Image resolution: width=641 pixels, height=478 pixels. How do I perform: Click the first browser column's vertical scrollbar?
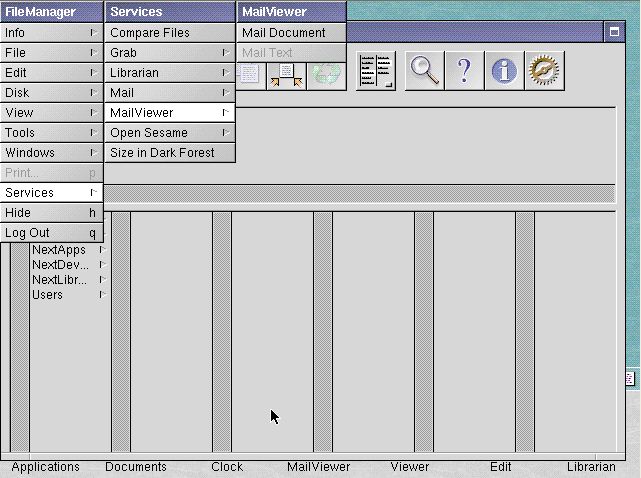(20, 348)
